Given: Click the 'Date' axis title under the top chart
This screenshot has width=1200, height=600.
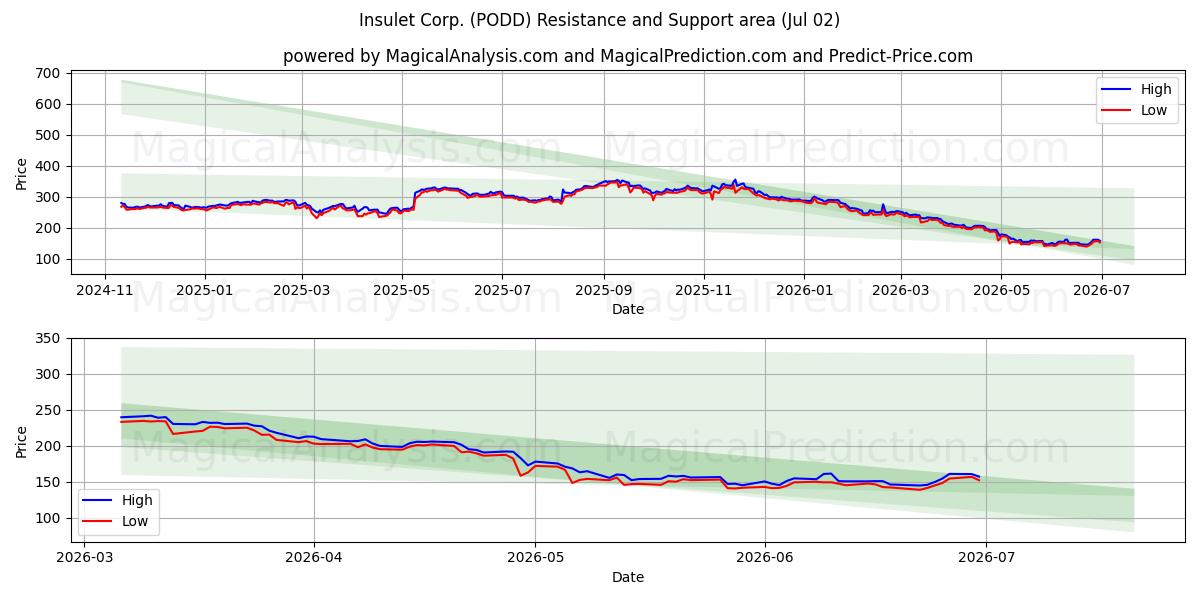Looking at the screenshot, I should click(x=627, y=310).
